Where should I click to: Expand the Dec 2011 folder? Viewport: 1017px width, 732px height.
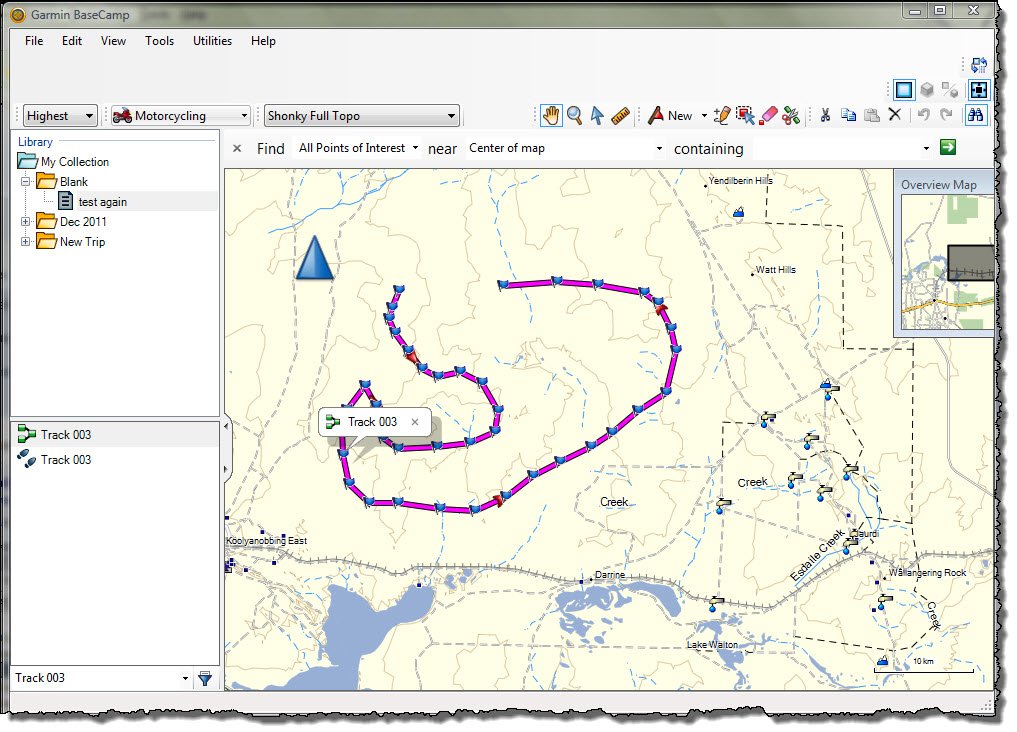[25, 222]
